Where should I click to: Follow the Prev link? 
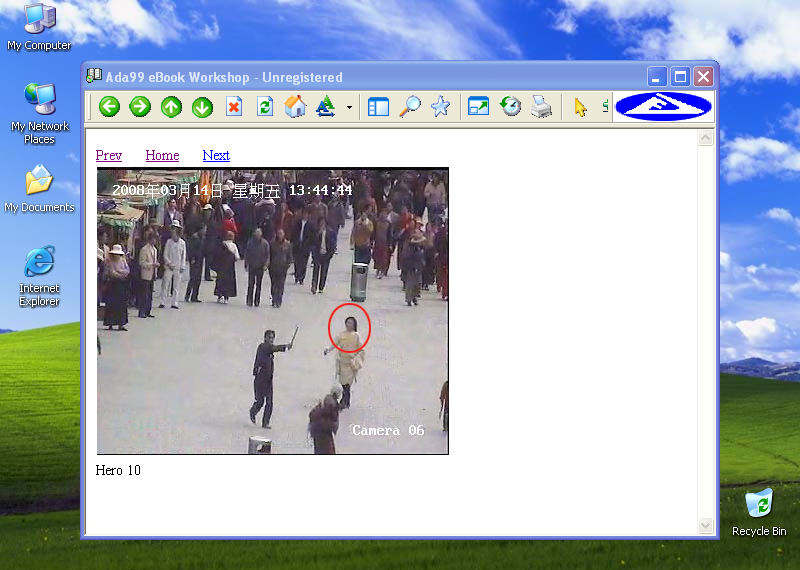point(109,155)
